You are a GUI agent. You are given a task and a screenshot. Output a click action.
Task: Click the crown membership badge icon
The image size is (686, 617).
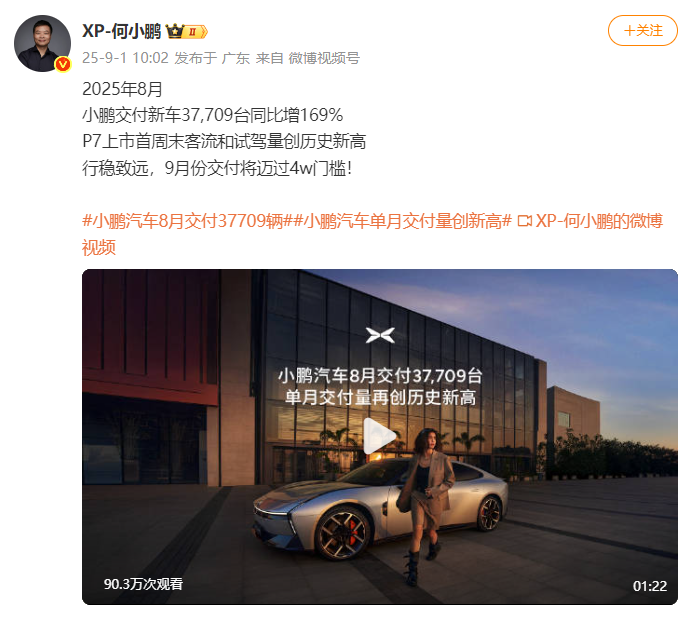click(175, 32)
